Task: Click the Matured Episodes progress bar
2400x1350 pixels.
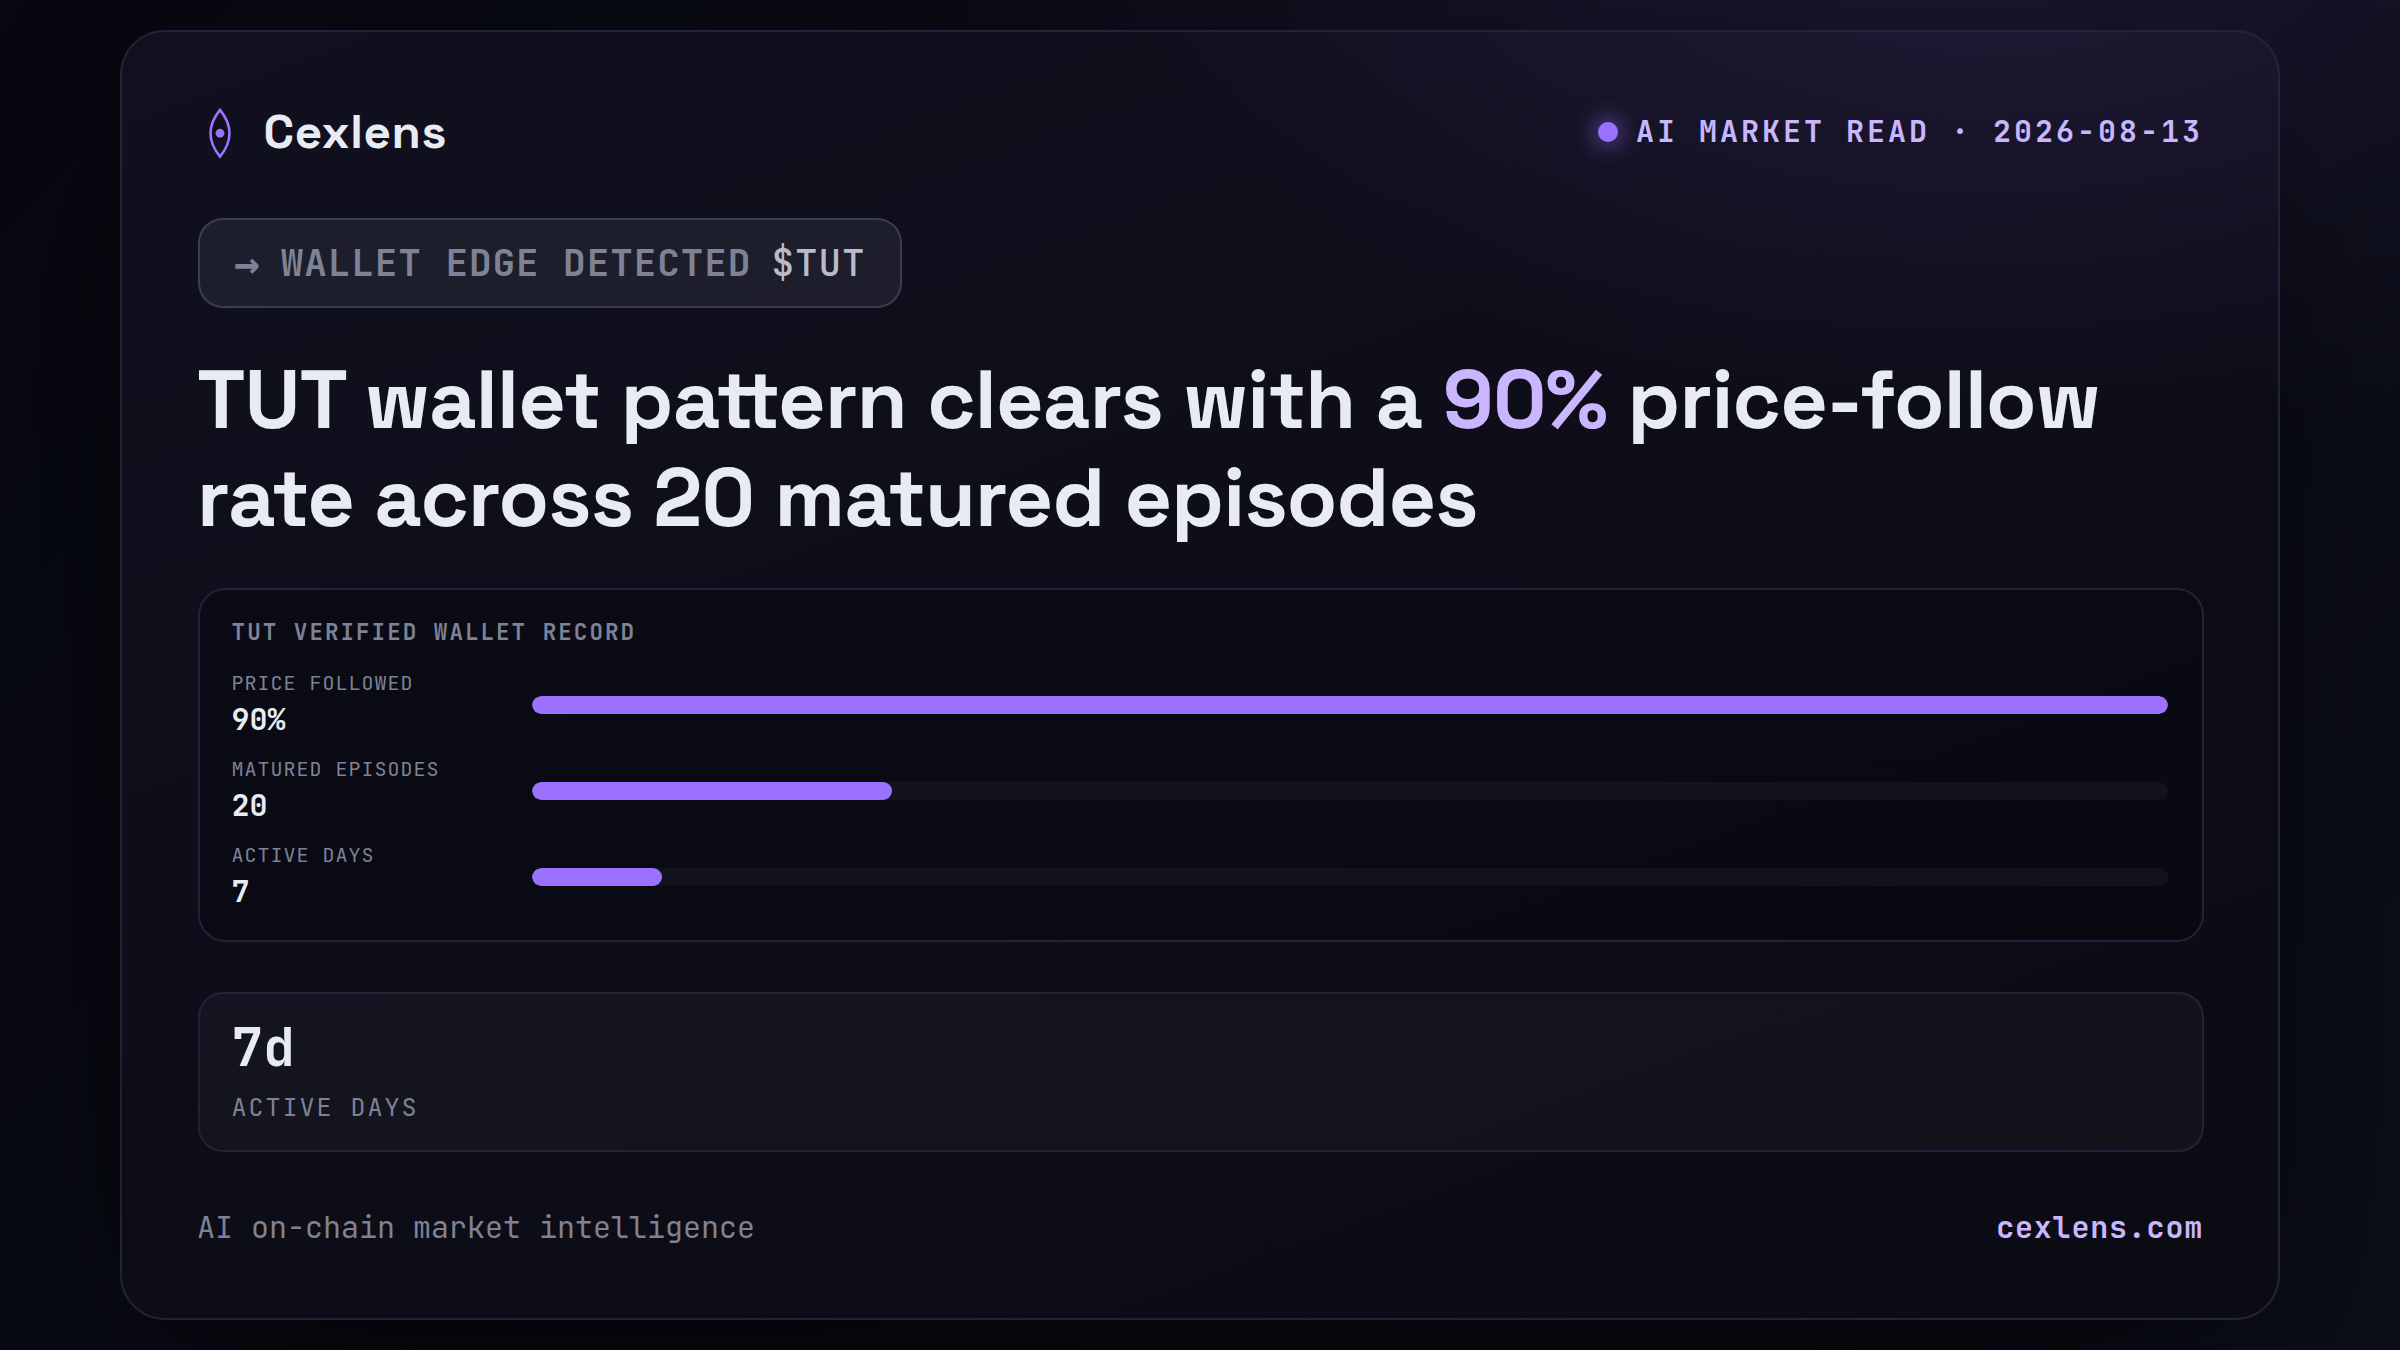Action: (1350, 791)
